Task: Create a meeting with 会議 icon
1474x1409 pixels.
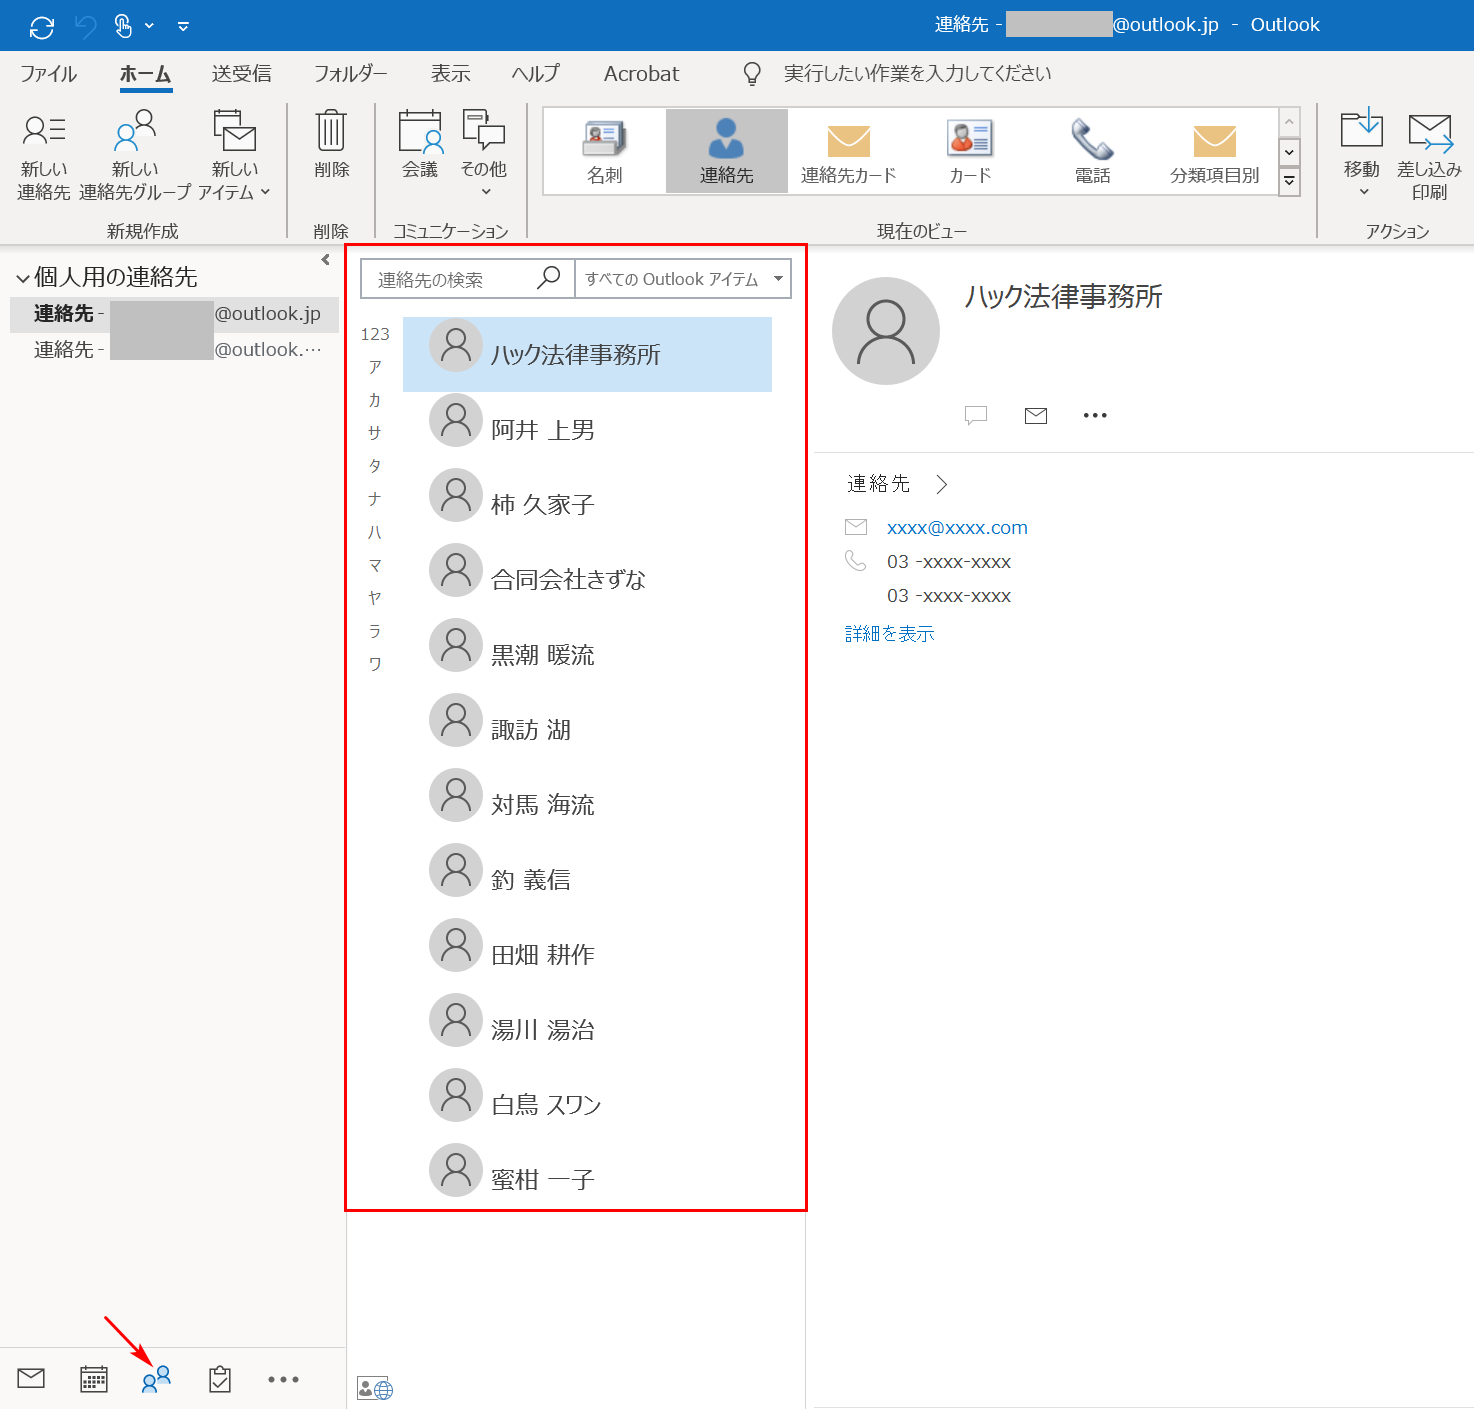Action: click(419, 148)
